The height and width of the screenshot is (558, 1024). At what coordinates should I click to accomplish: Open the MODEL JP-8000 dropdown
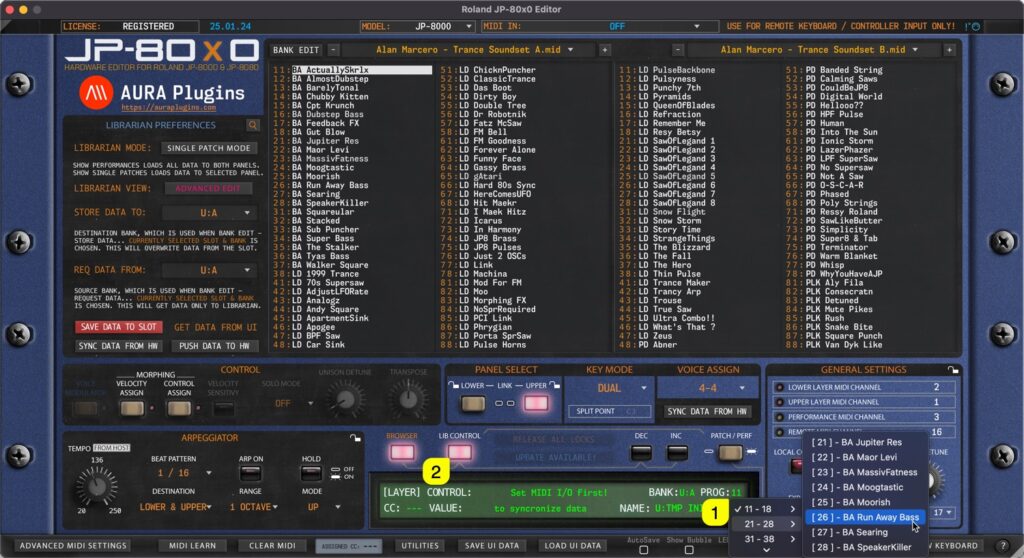(x=416, y=27)
